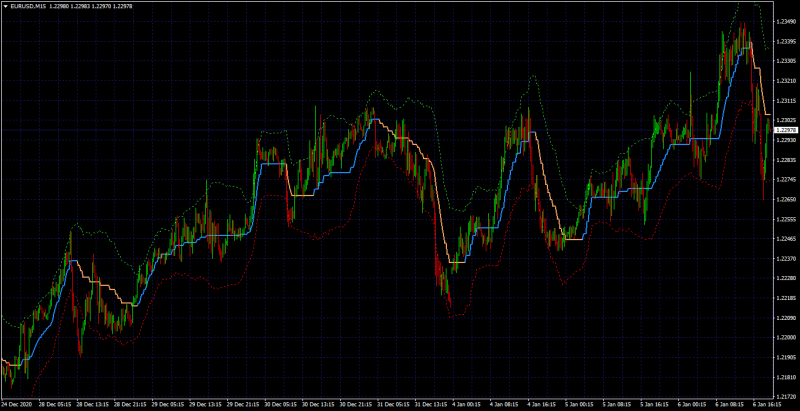800x411 pixels.
Task: Select the 28 Dec 13:15 time label
Action: [92, 403]
